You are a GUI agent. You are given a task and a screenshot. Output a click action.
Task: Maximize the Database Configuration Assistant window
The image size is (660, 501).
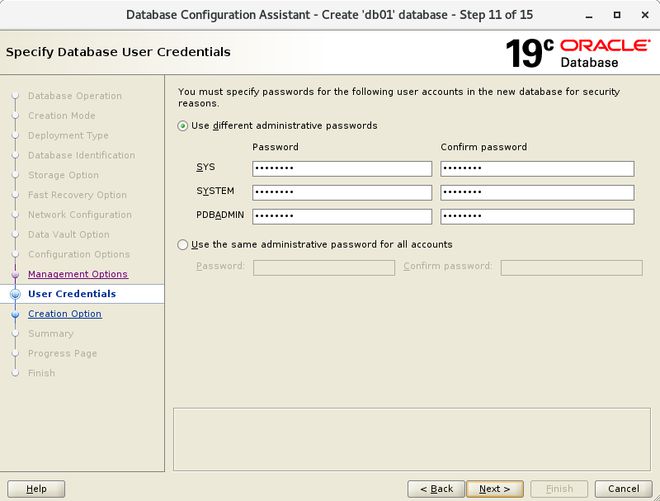pos(617,15)
